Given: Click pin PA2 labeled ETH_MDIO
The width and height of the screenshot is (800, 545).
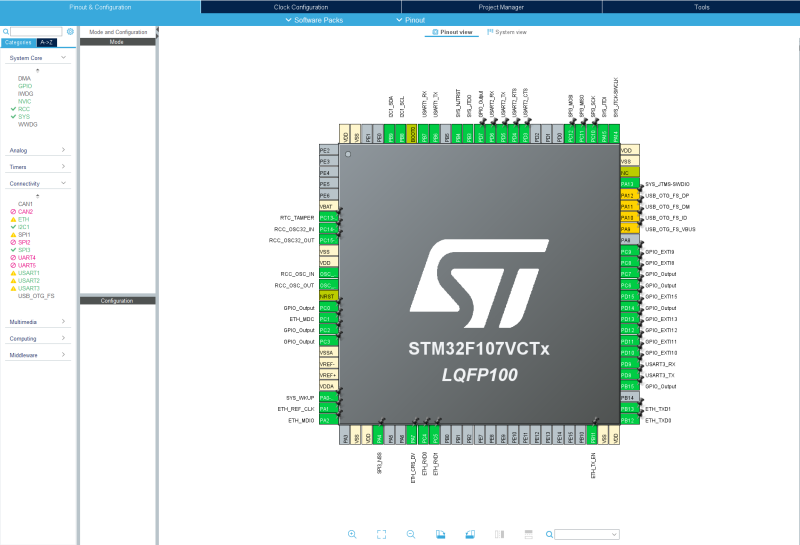Looking at the screenshot, I should [x=329, y=420].
